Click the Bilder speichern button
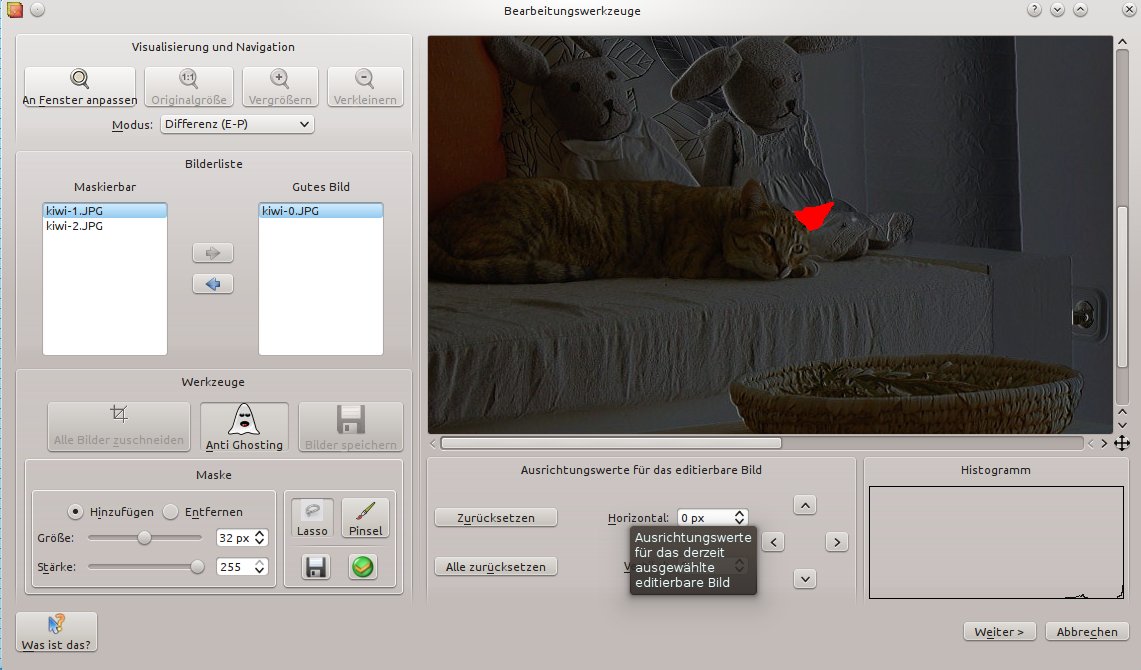 (x=351, y=427)
